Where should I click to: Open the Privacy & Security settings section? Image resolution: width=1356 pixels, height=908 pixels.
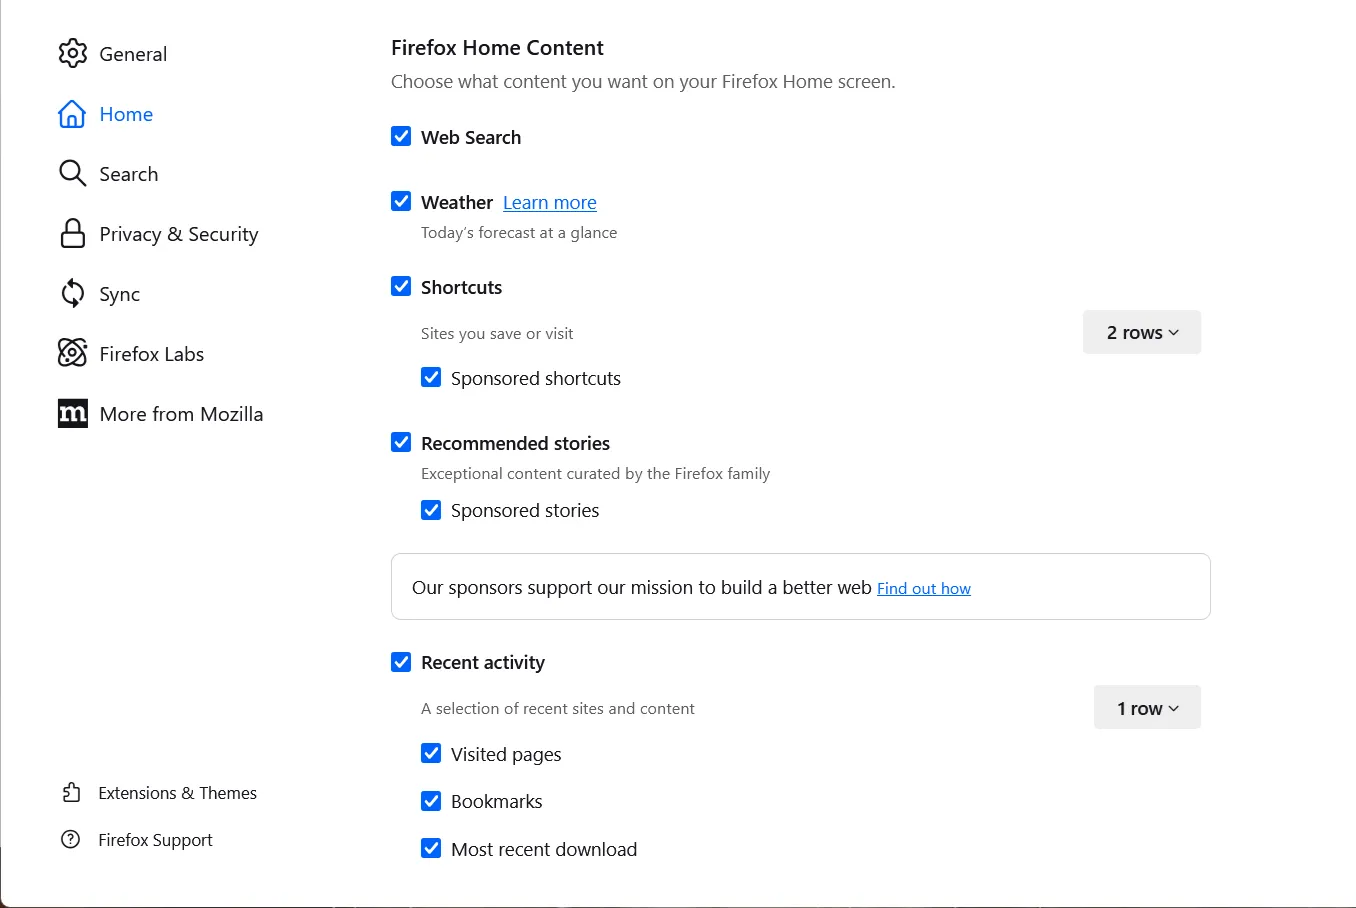pyautogui.click(x=179, y=234)
